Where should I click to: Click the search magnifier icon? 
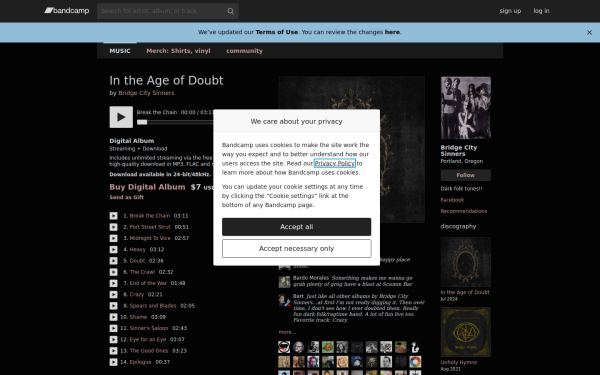point(230,11)
